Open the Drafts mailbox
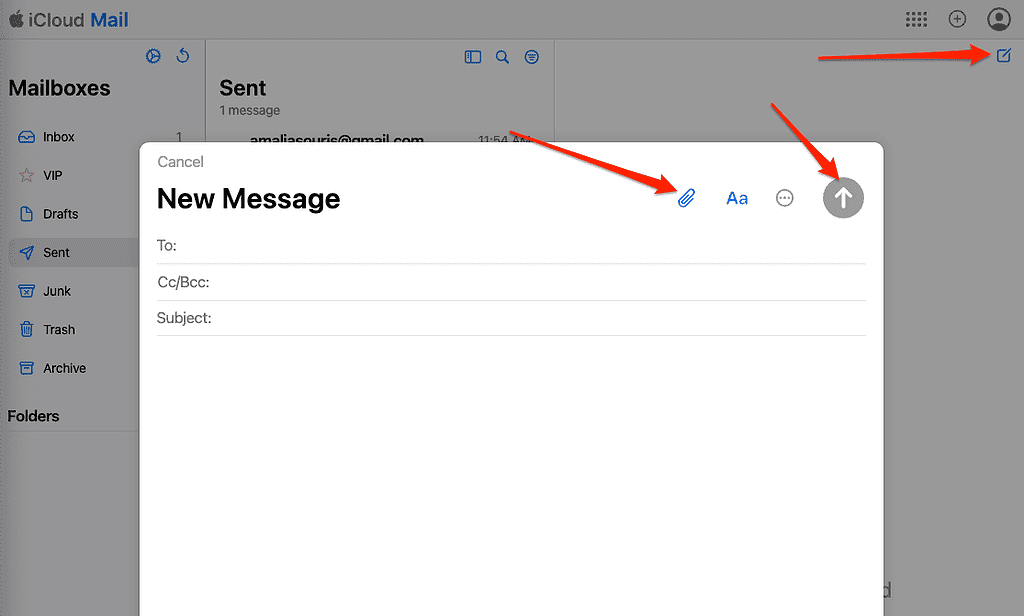Screen dimensions: 1024x616 (60, 214)
